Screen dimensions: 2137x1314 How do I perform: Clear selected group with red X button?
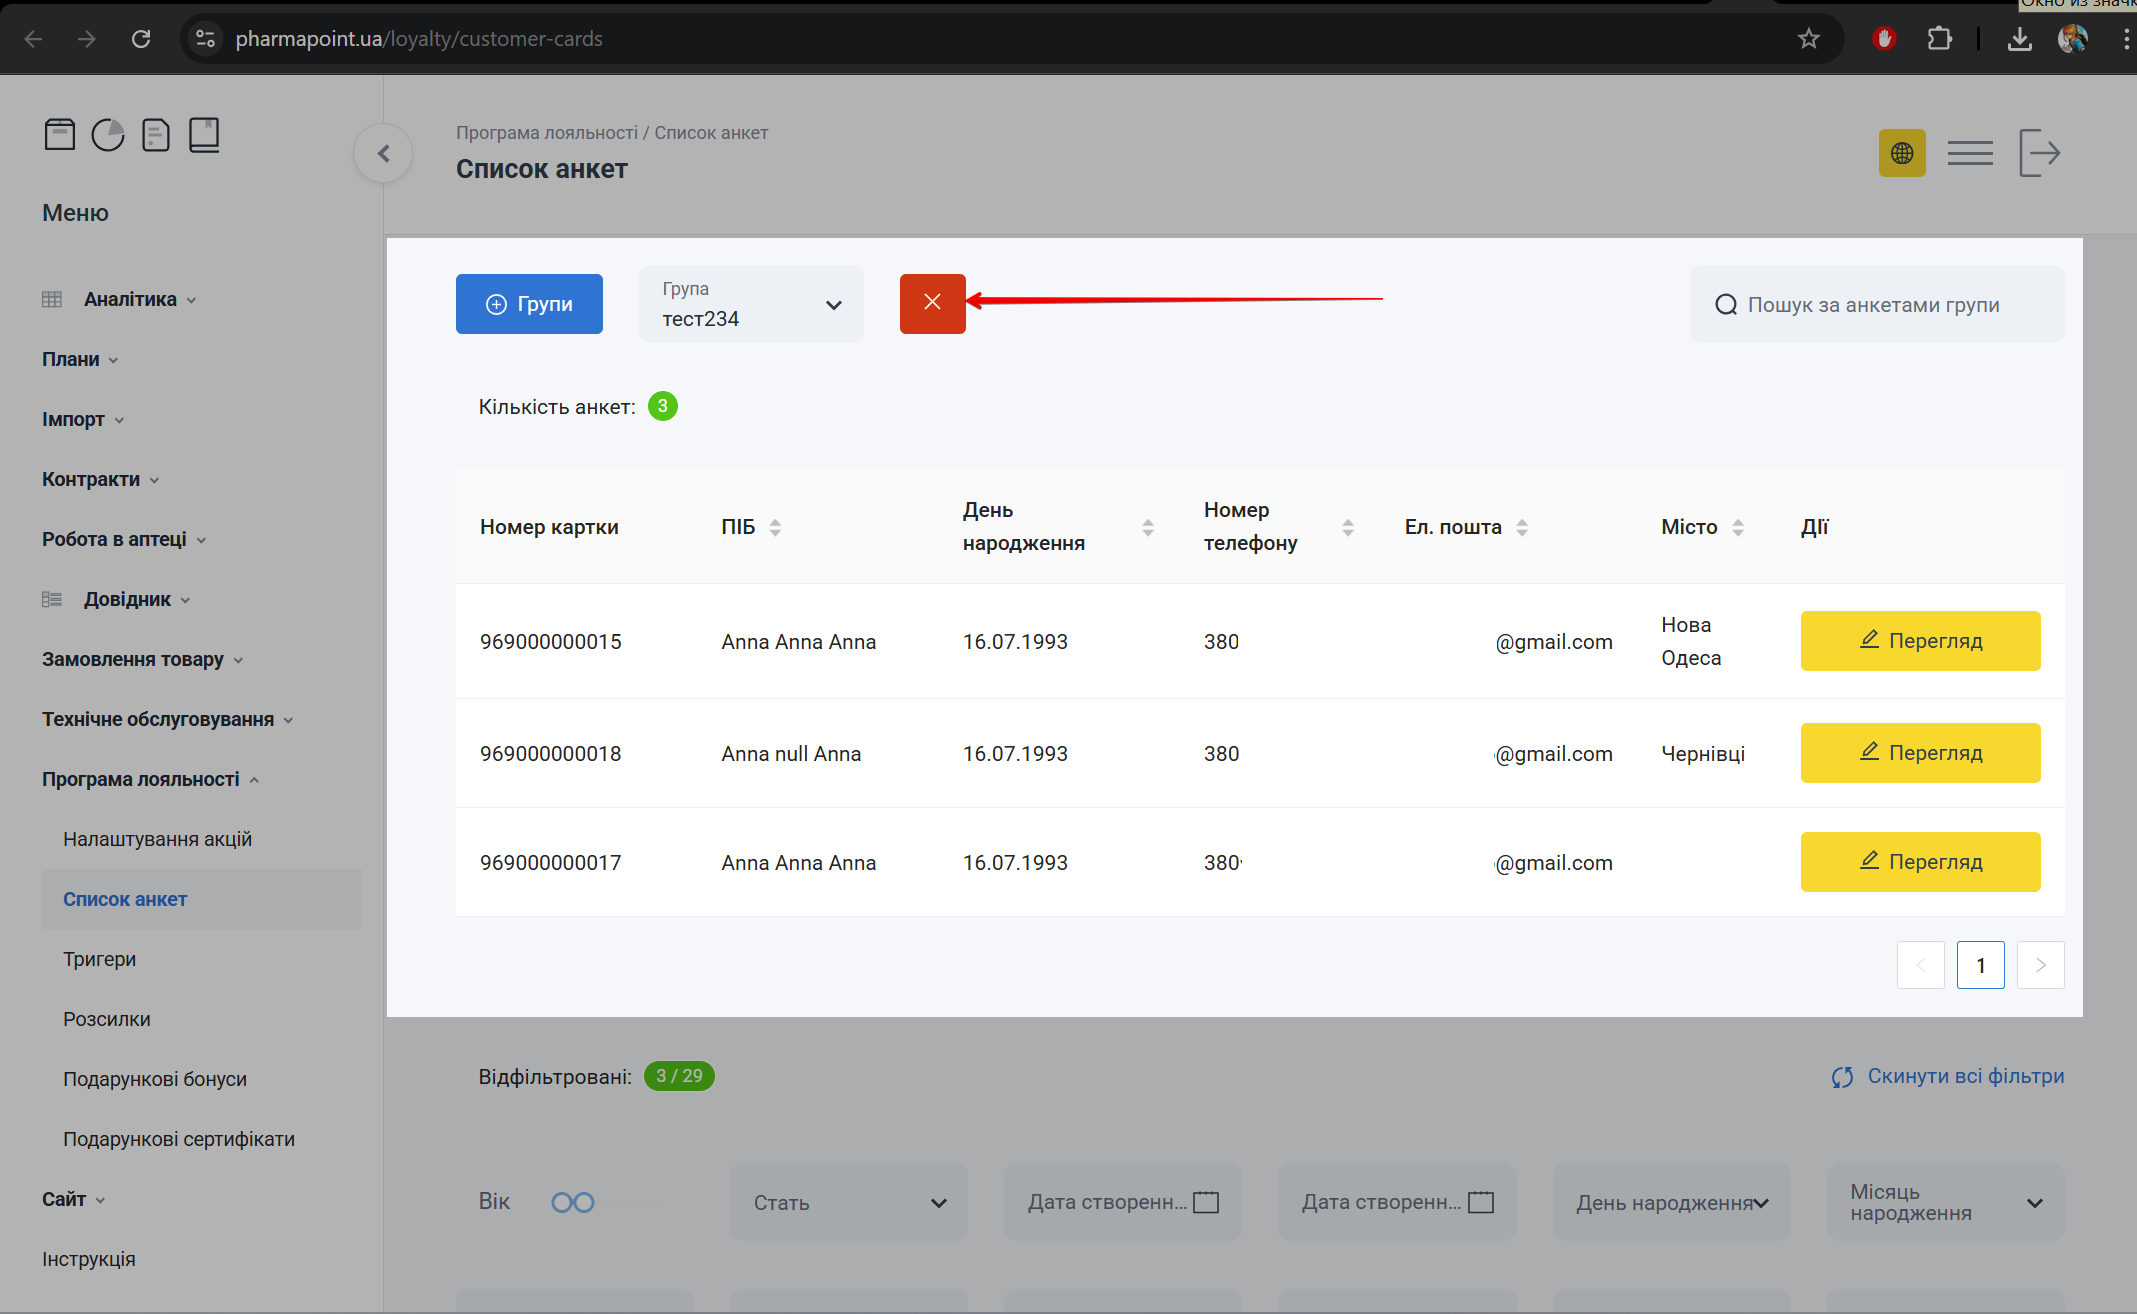click(932, 303)
